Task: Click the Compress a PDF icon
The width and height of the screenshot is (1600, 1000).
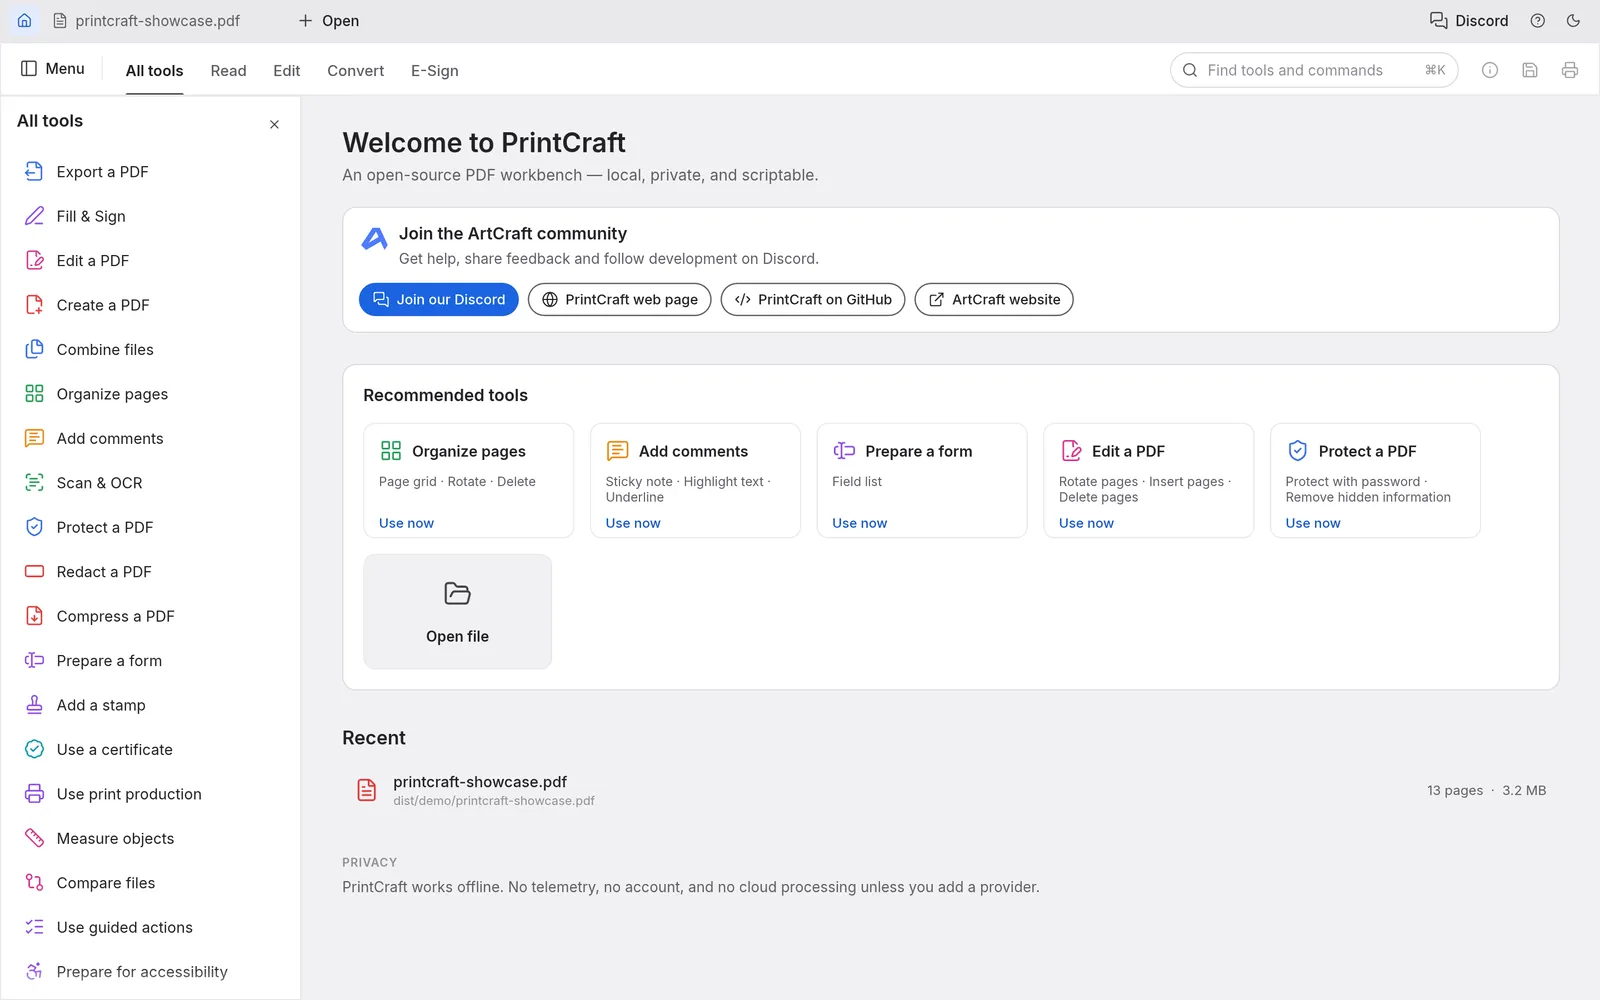Action: [34, 616]
